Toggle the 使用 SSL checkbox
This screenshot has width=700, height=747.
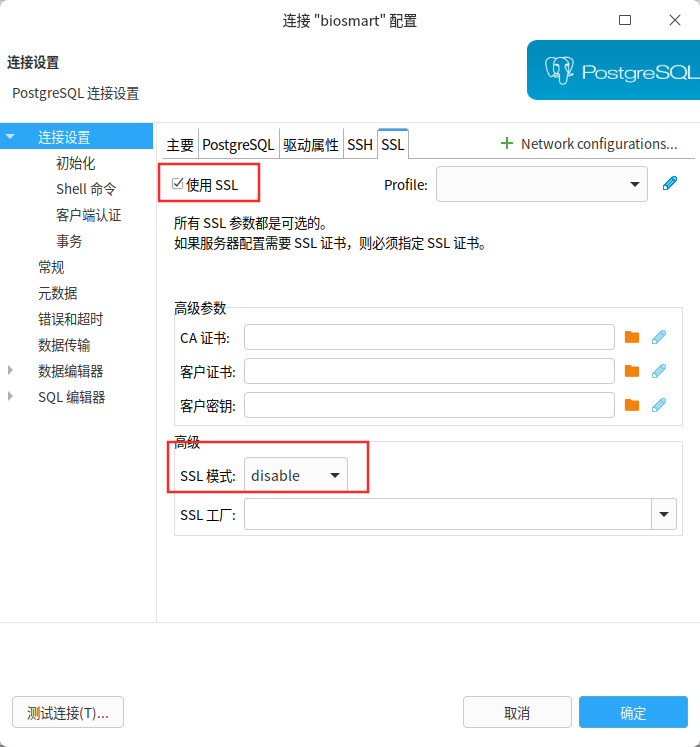point(178,184)
